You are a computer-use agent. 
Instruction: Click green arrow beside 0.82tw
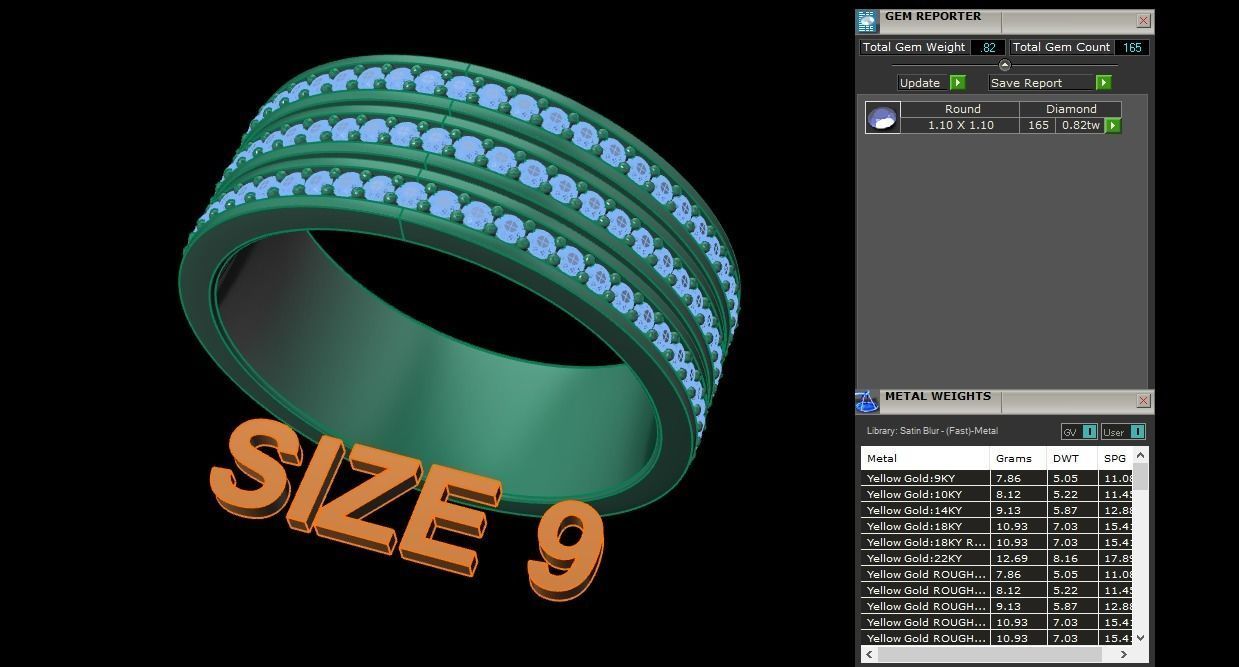pos(1113,126)
